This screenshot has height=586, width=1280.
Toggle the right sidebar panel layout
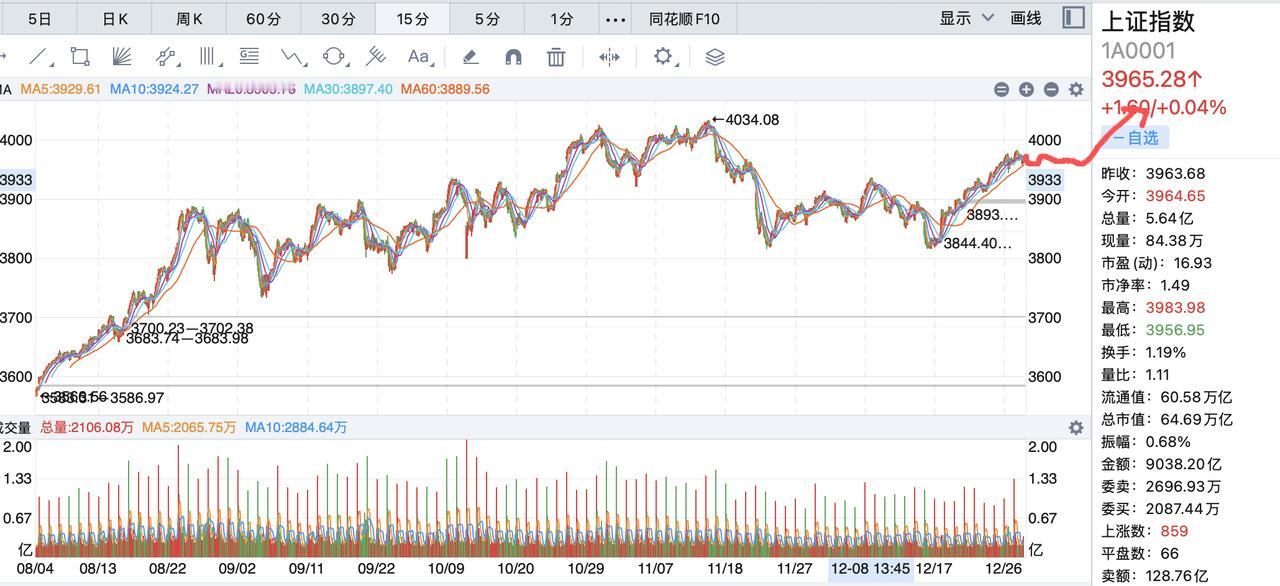click(x=1073, y=18)
